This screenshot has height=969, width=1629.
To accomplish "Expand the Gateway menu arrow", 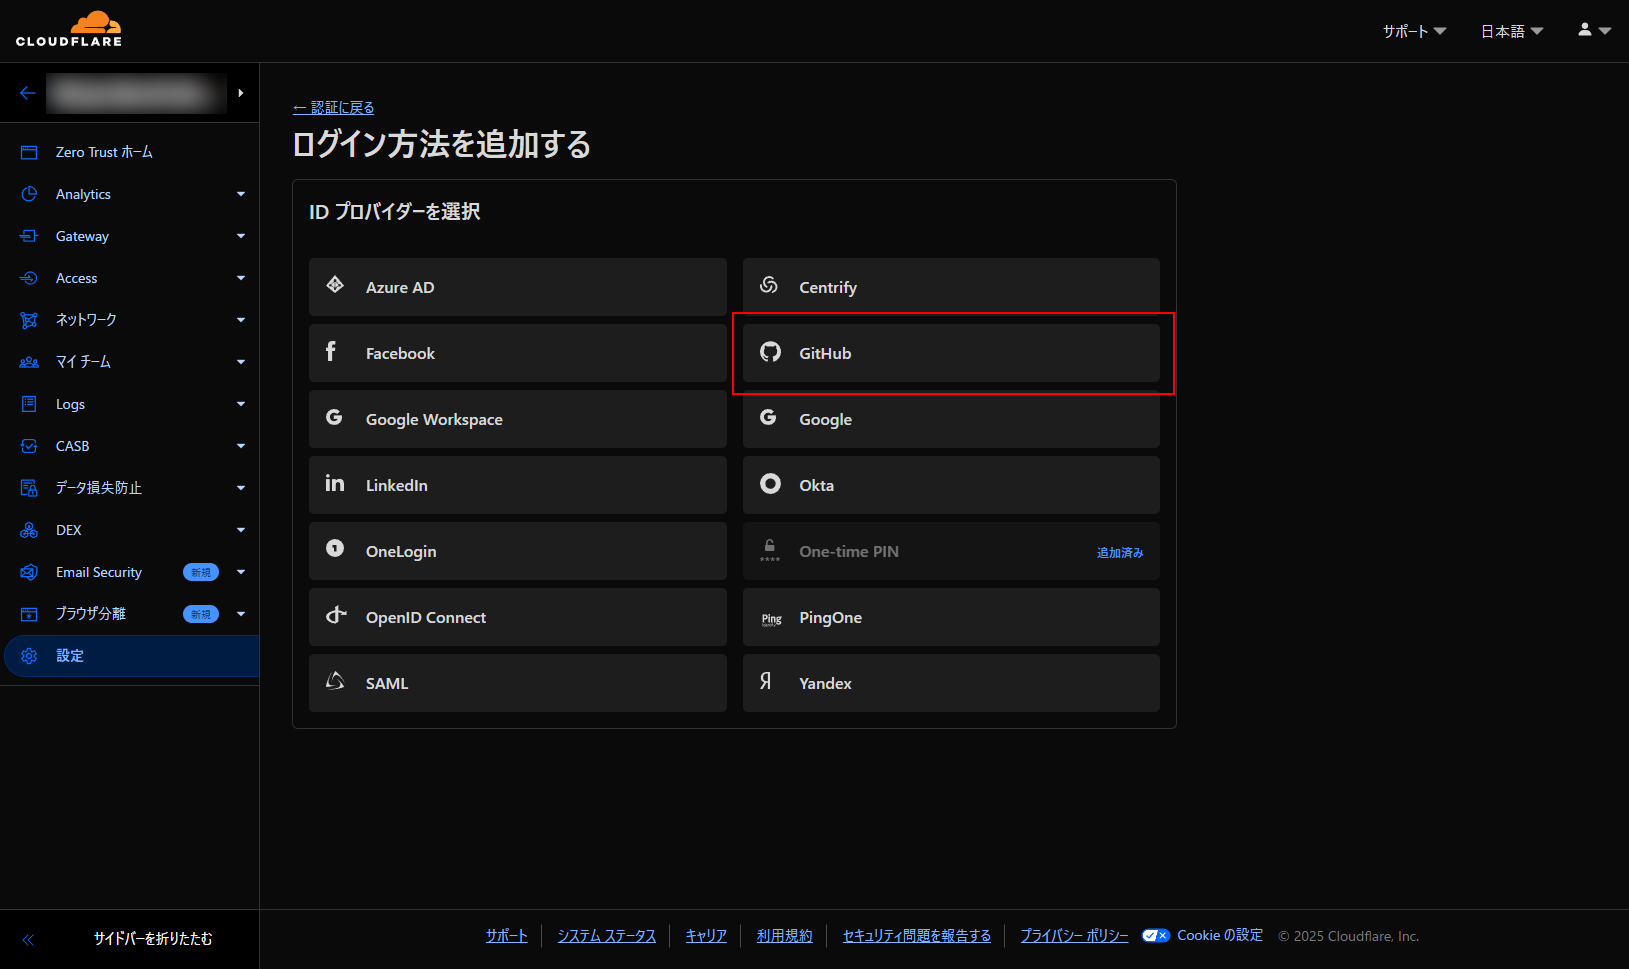I will pos(241,236).
